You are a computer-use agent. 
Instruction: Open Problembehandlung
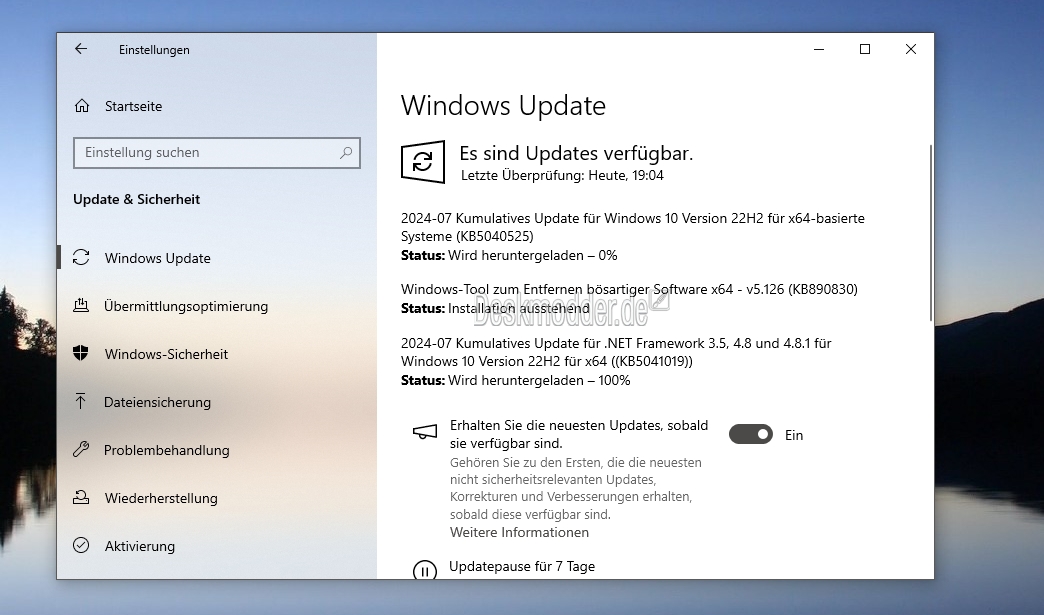coord(166,450)
